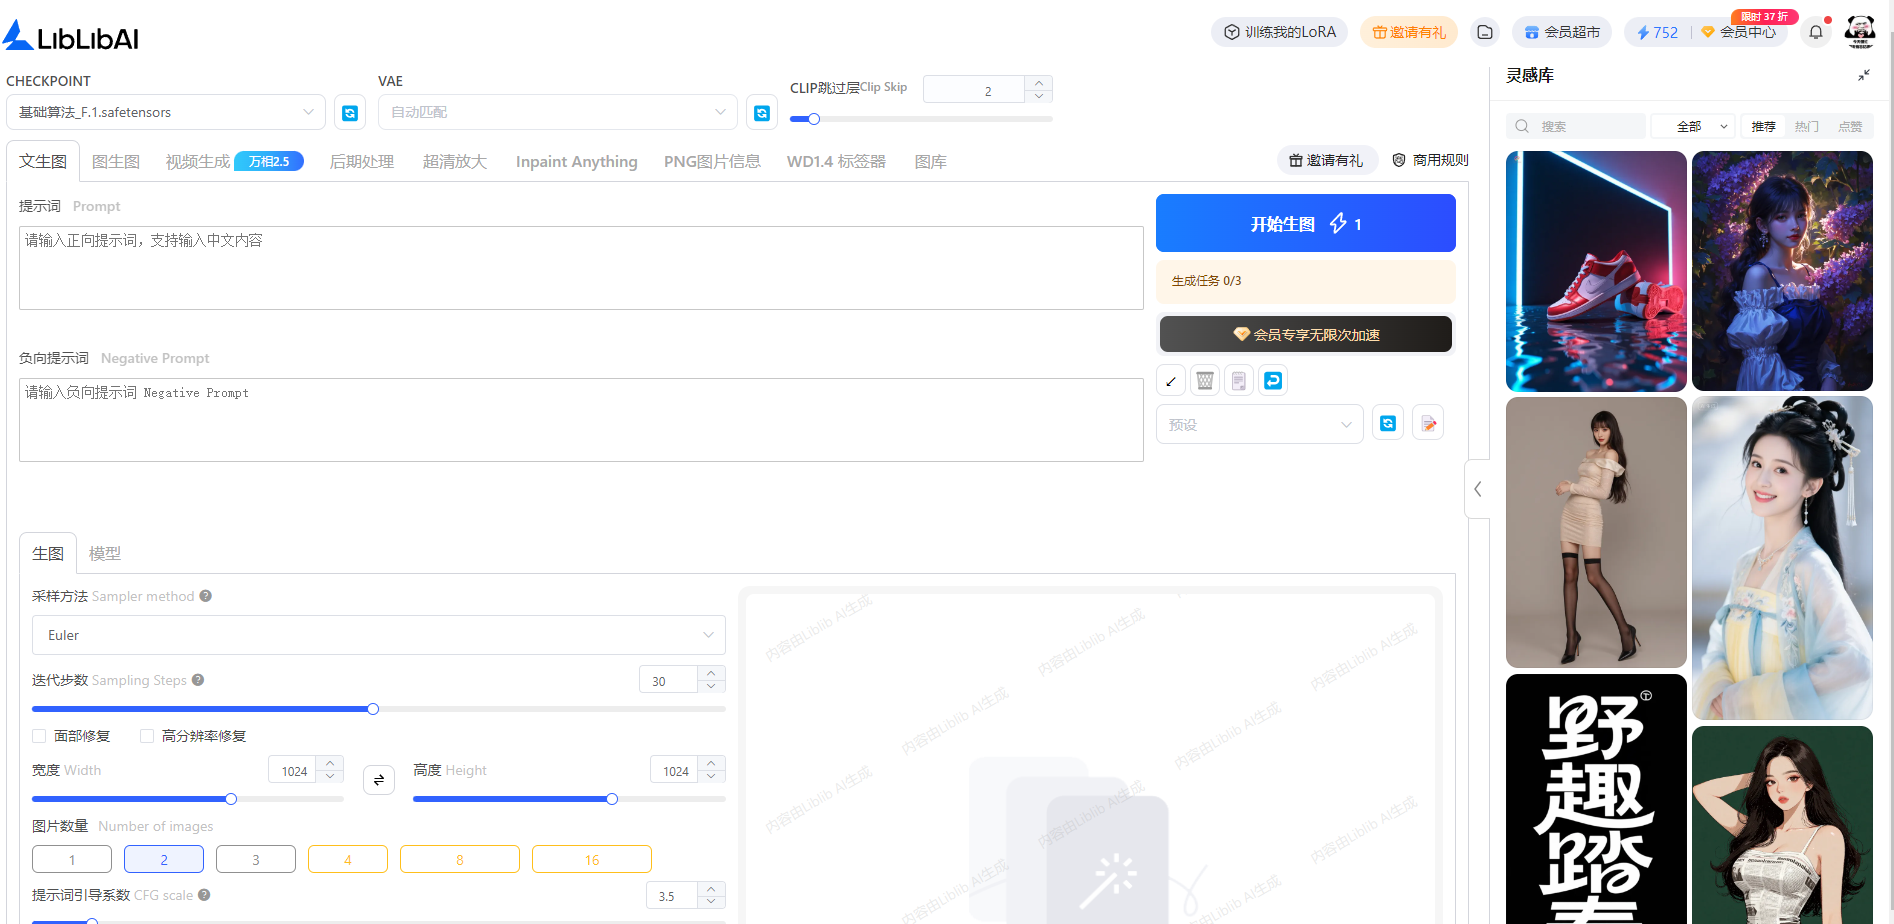Open the WD1.4 标签器 tab
The height and width of the screenshot is (924, 1894).
(x=836, y=161)
